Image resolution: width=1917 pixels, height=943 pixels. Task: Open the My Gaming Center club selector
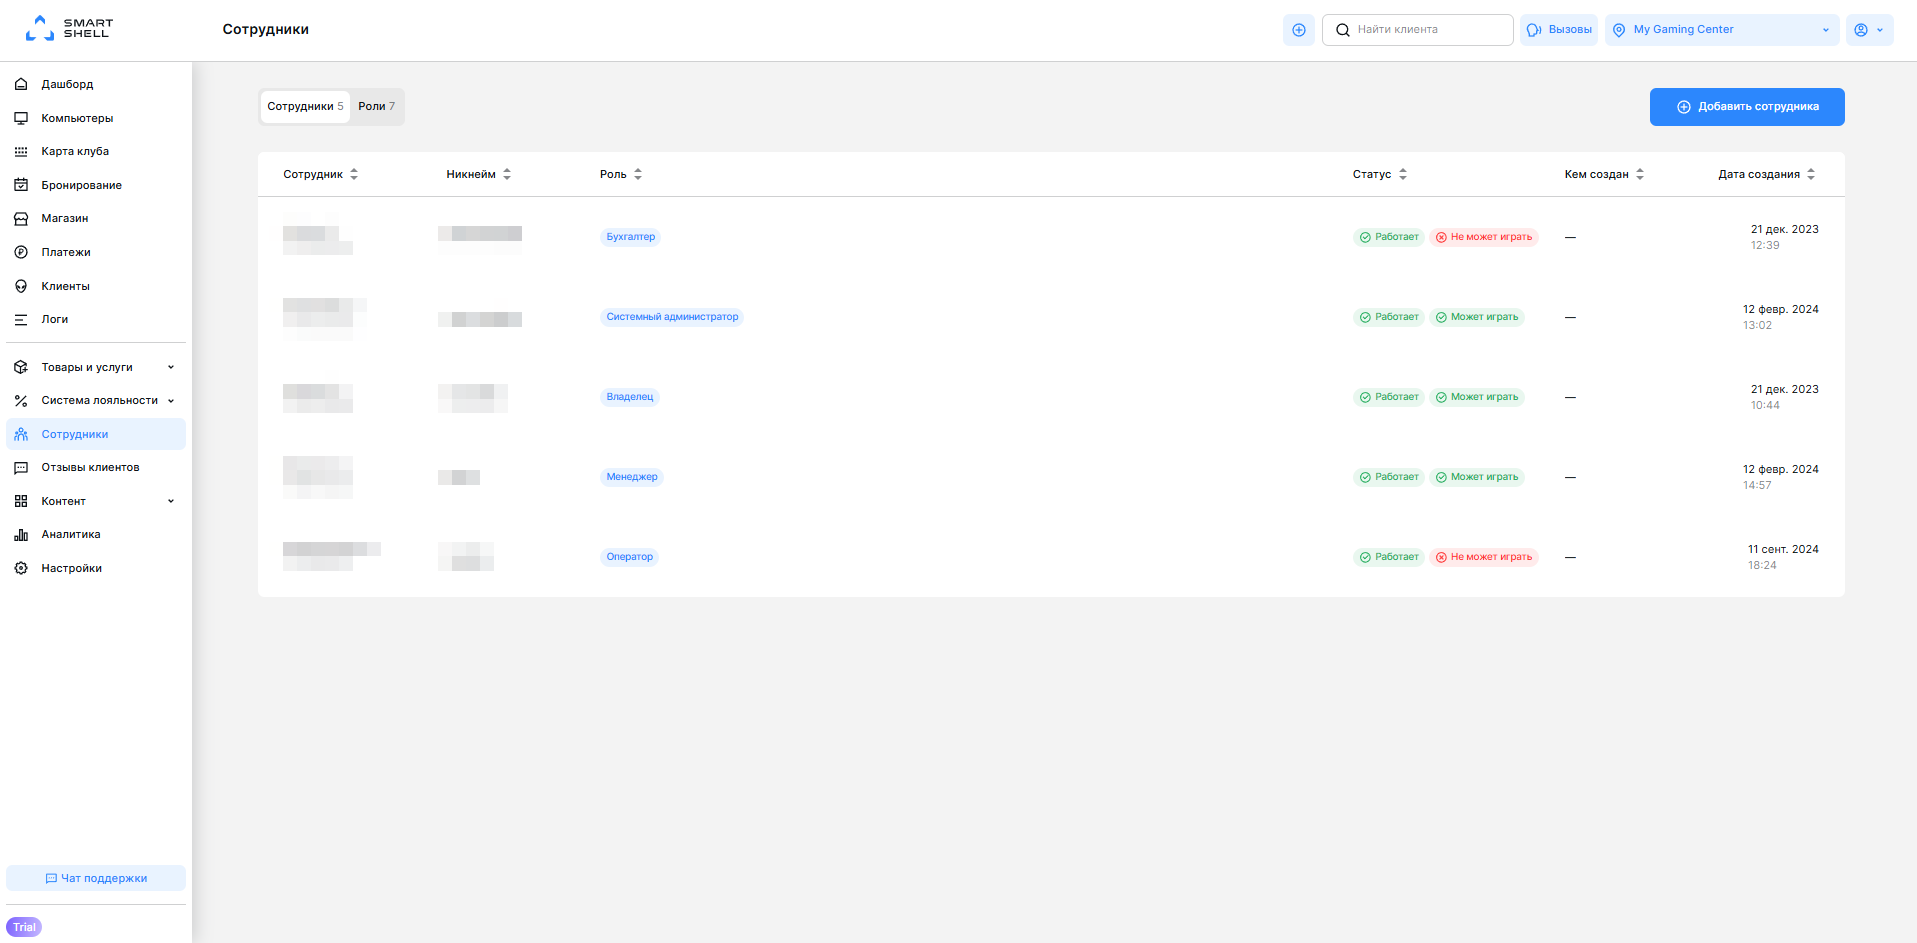coord(1721,30)
